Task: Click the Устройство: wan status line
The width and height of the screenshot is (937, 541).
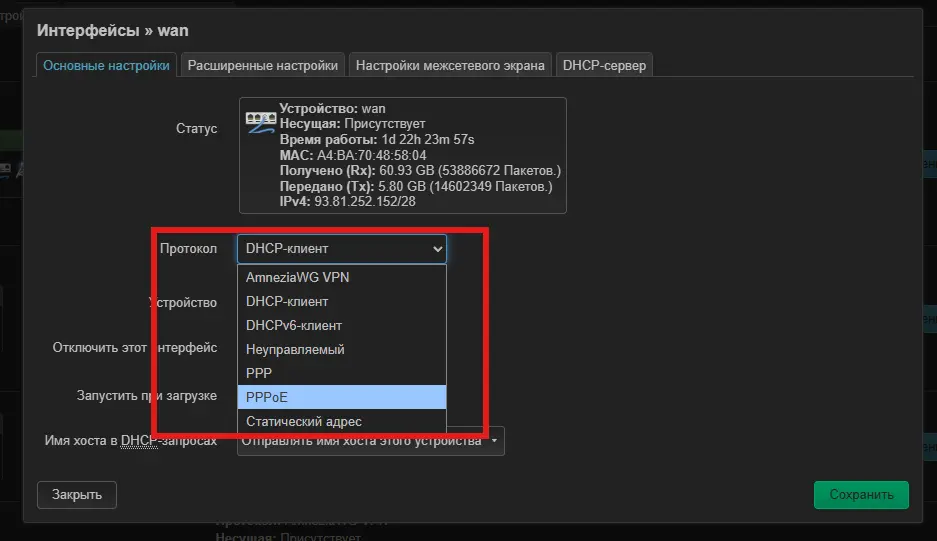Action: 332,109
